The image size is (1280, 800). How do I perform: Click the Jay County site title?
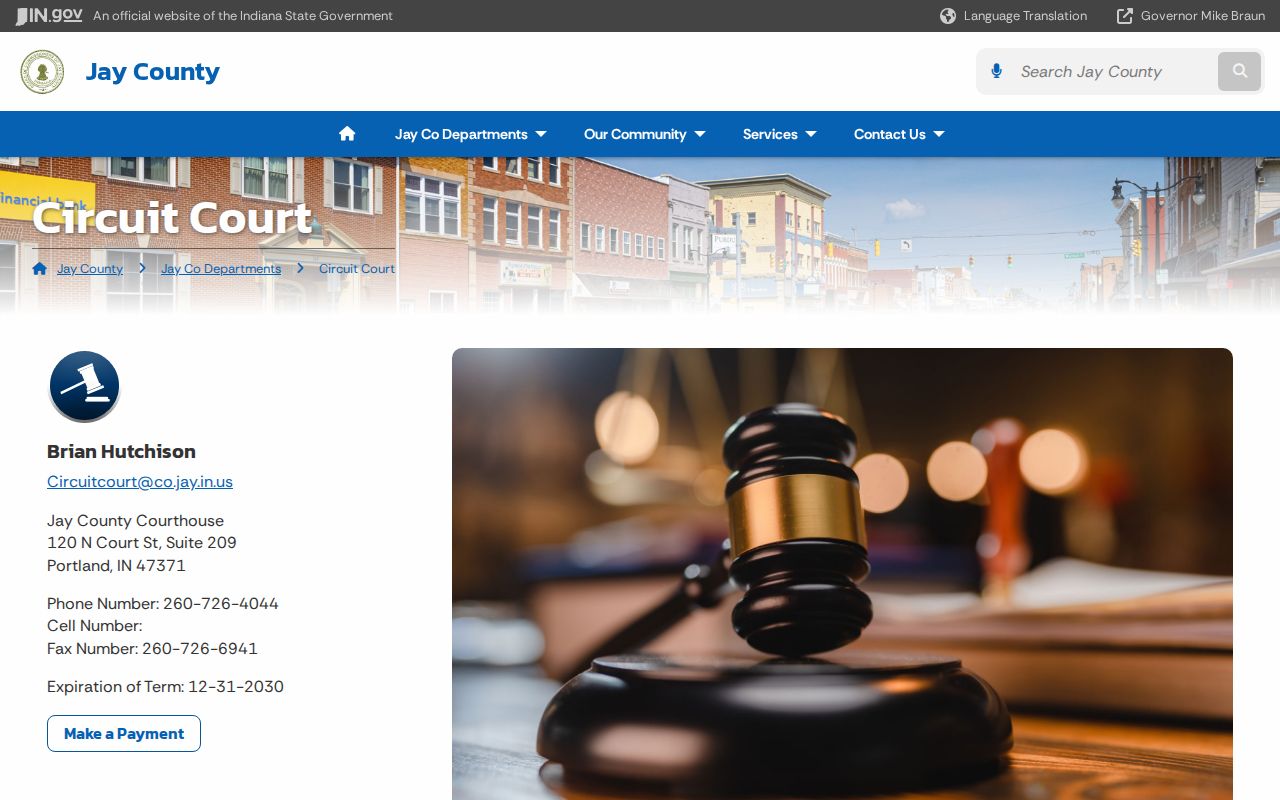(x=152, y=72)
